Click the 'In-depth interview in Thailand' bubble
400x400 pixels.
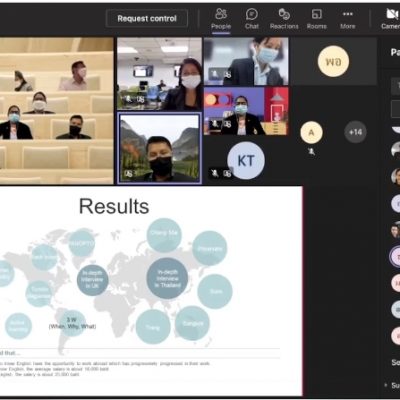pyautogui.click(x=167, y=278)
